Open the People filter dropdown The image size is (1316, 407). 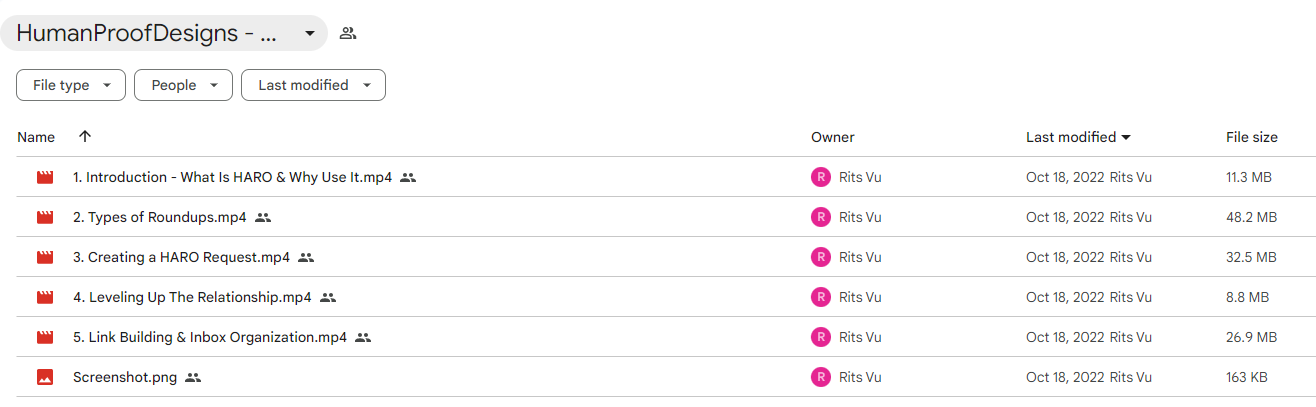[183, 85]
